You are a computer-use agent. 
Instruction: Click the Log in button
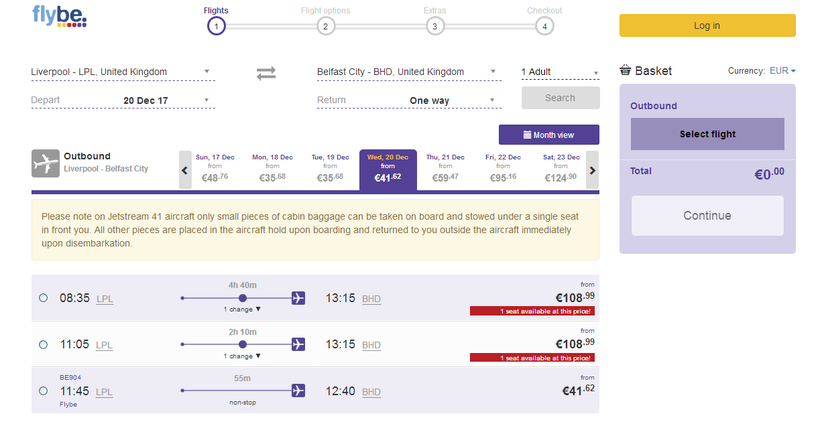706,26
